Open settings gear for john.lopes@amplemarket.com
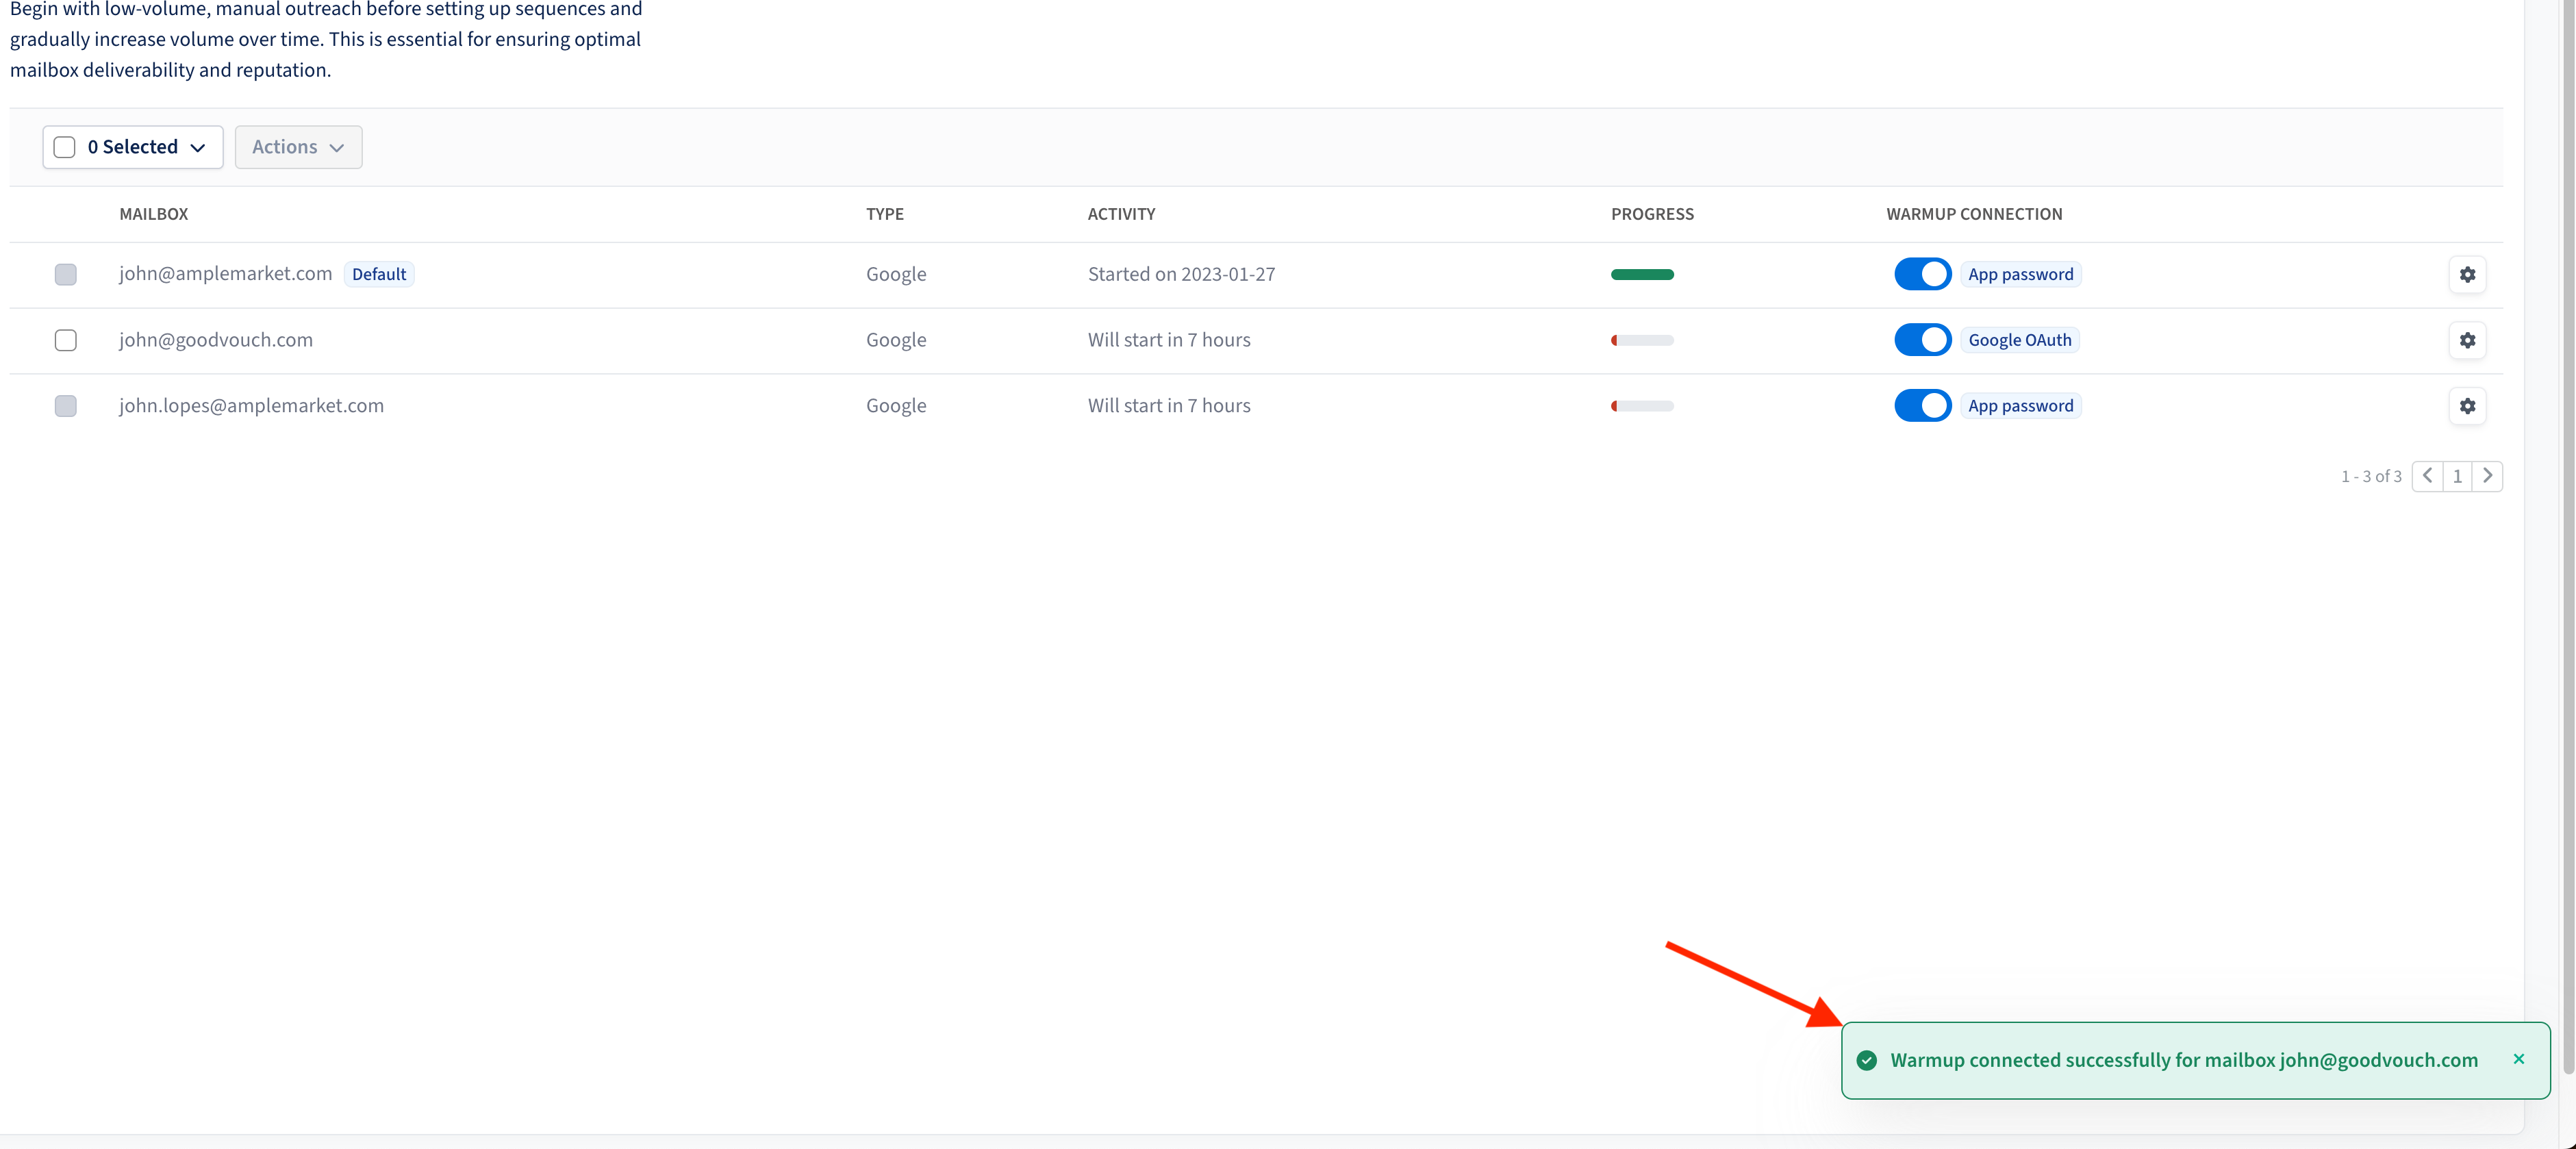2576x1149 pixels. (2467, 406)
